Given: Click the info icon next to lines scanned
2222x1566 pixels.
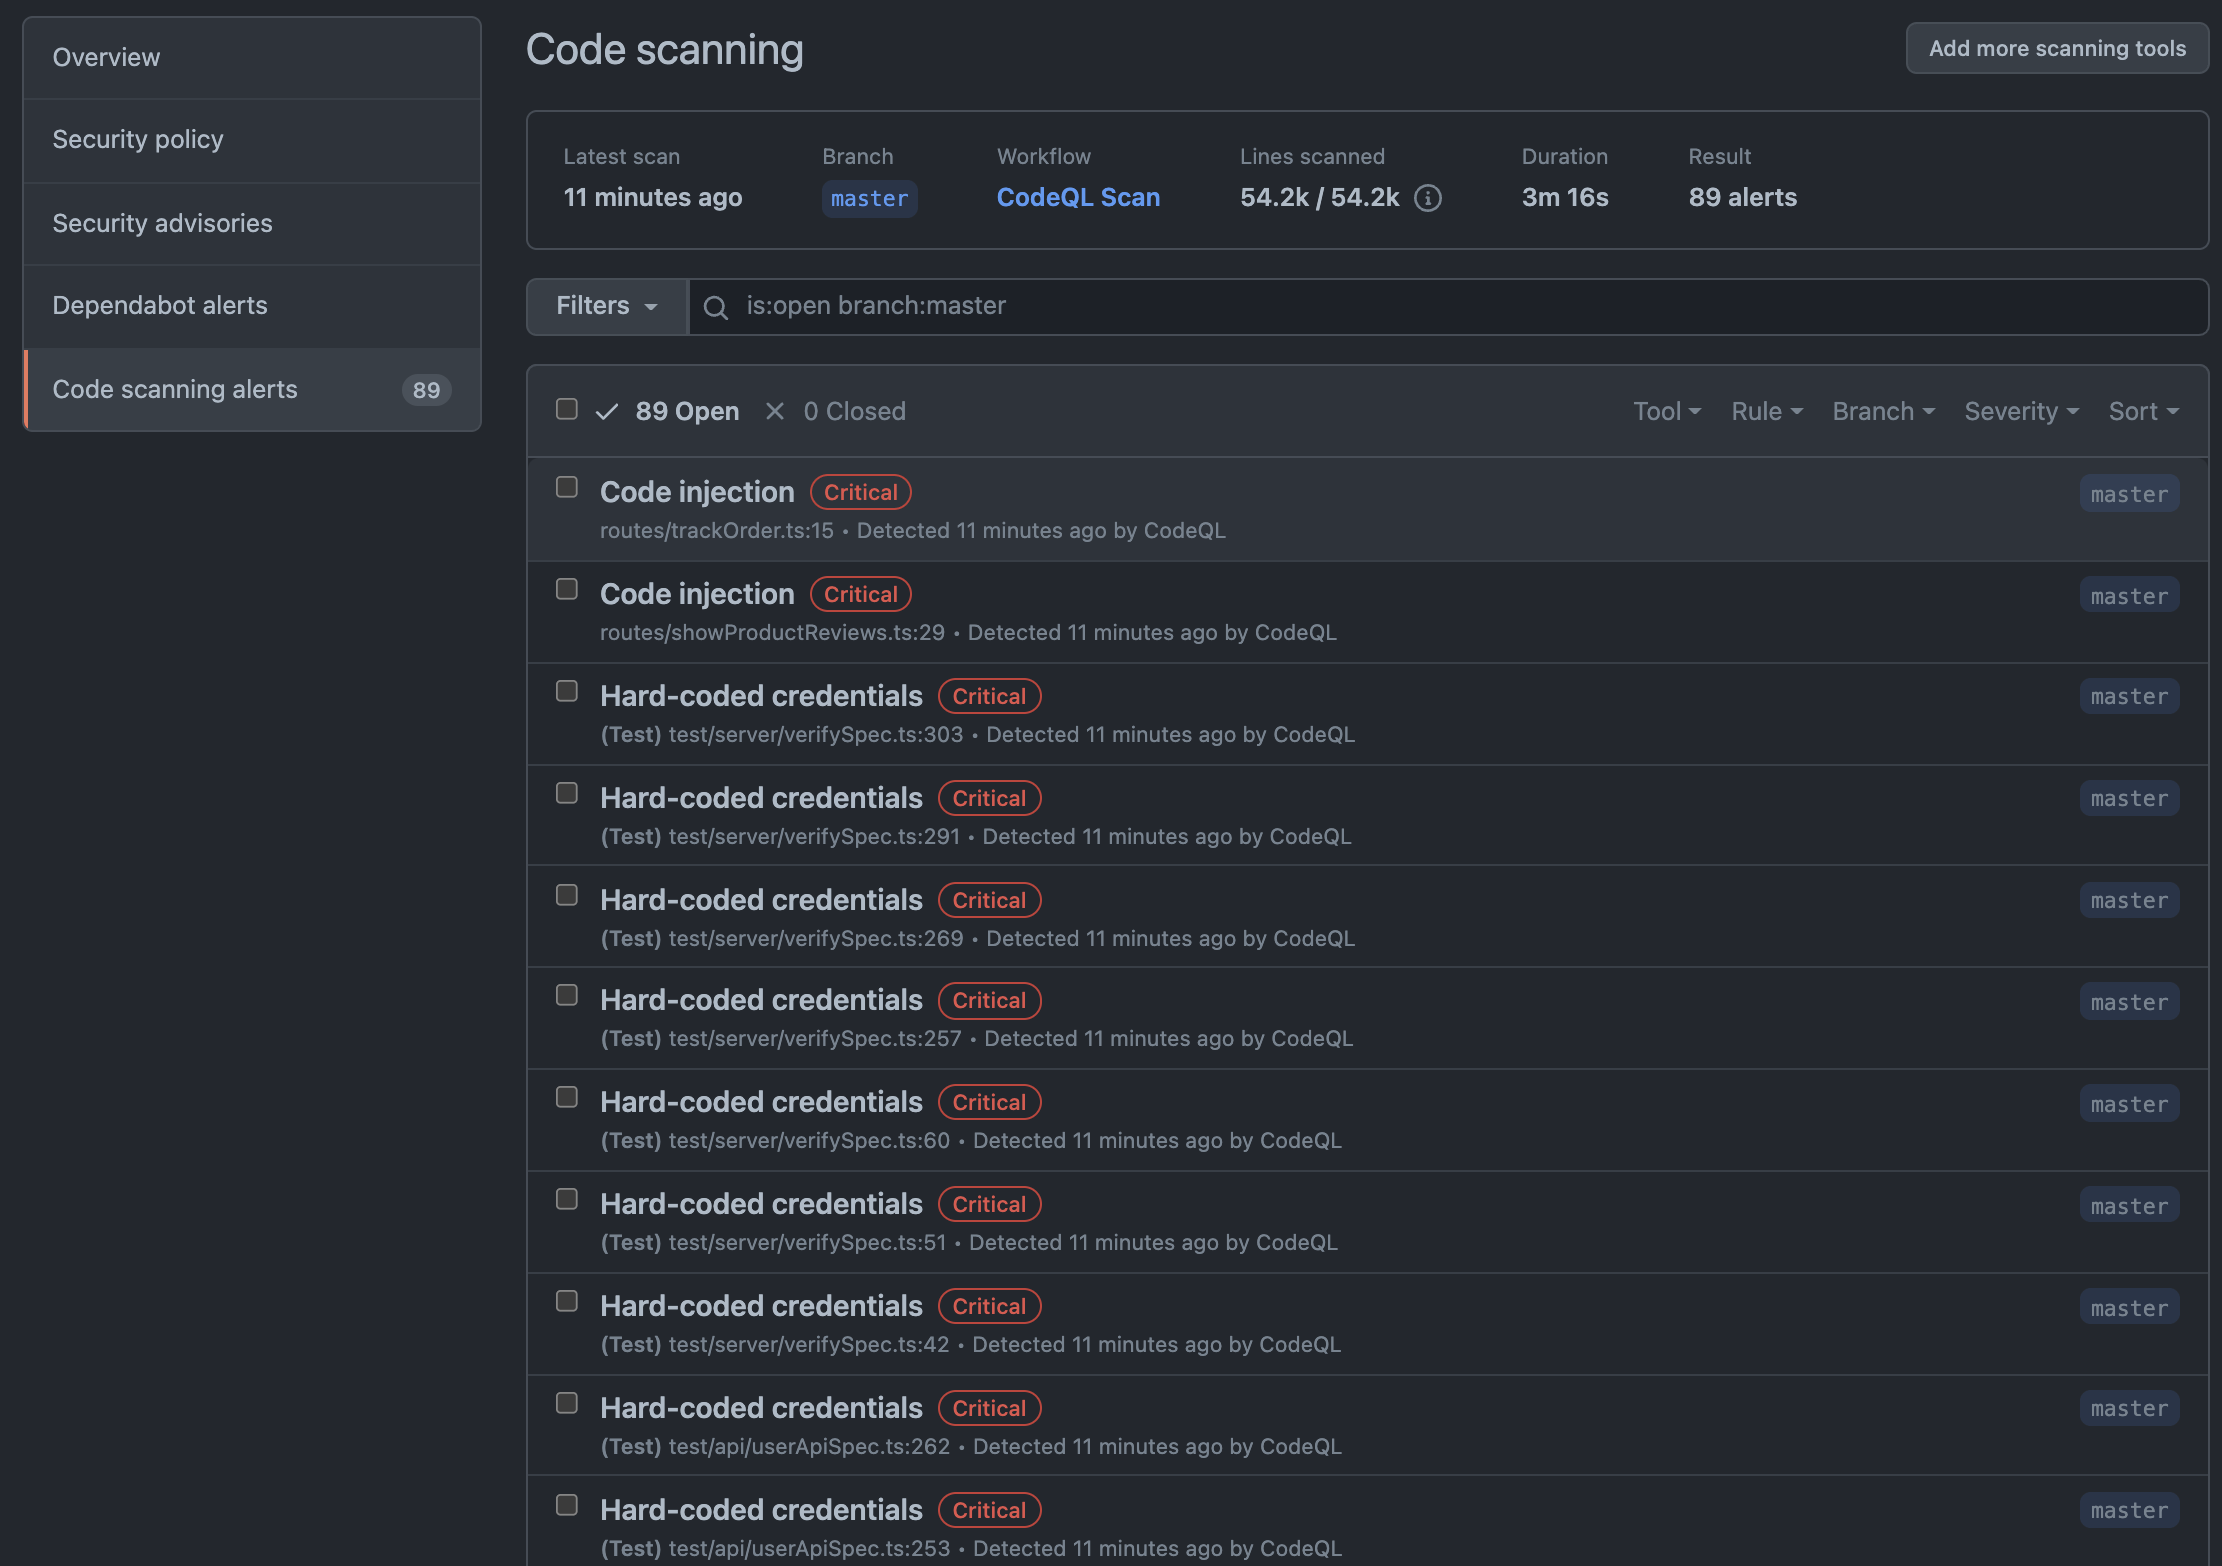Looking at the screenshot, I should (x=1428, y=198).
